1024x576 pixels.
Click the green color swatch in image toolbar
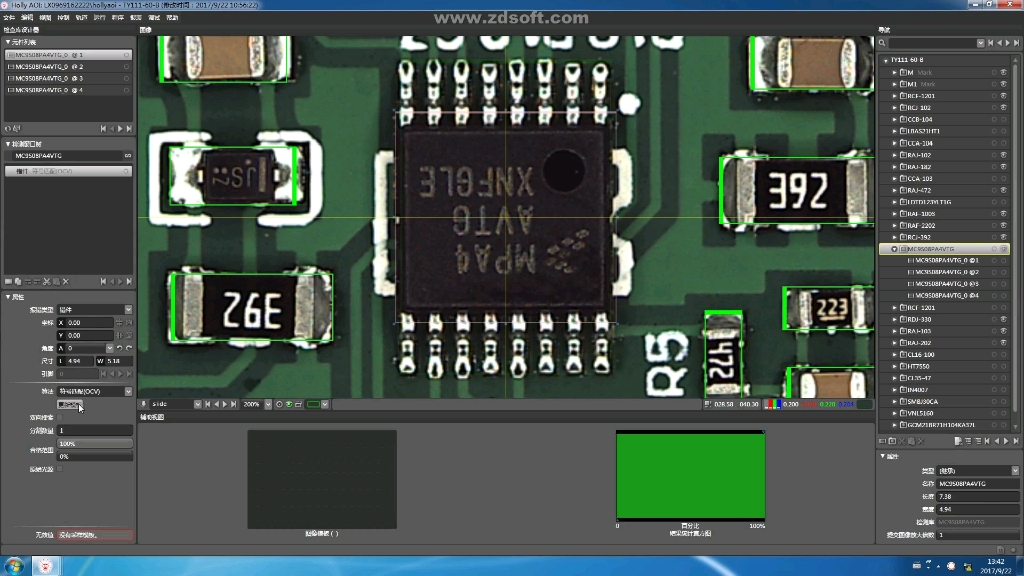pyautogui.click(x=313, y=404)
